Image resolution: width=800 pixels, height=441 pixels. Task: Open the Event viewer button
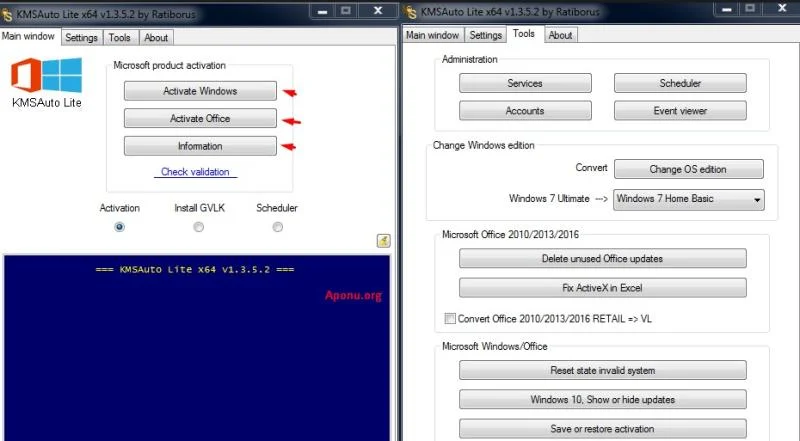click(x=680, y=111)
